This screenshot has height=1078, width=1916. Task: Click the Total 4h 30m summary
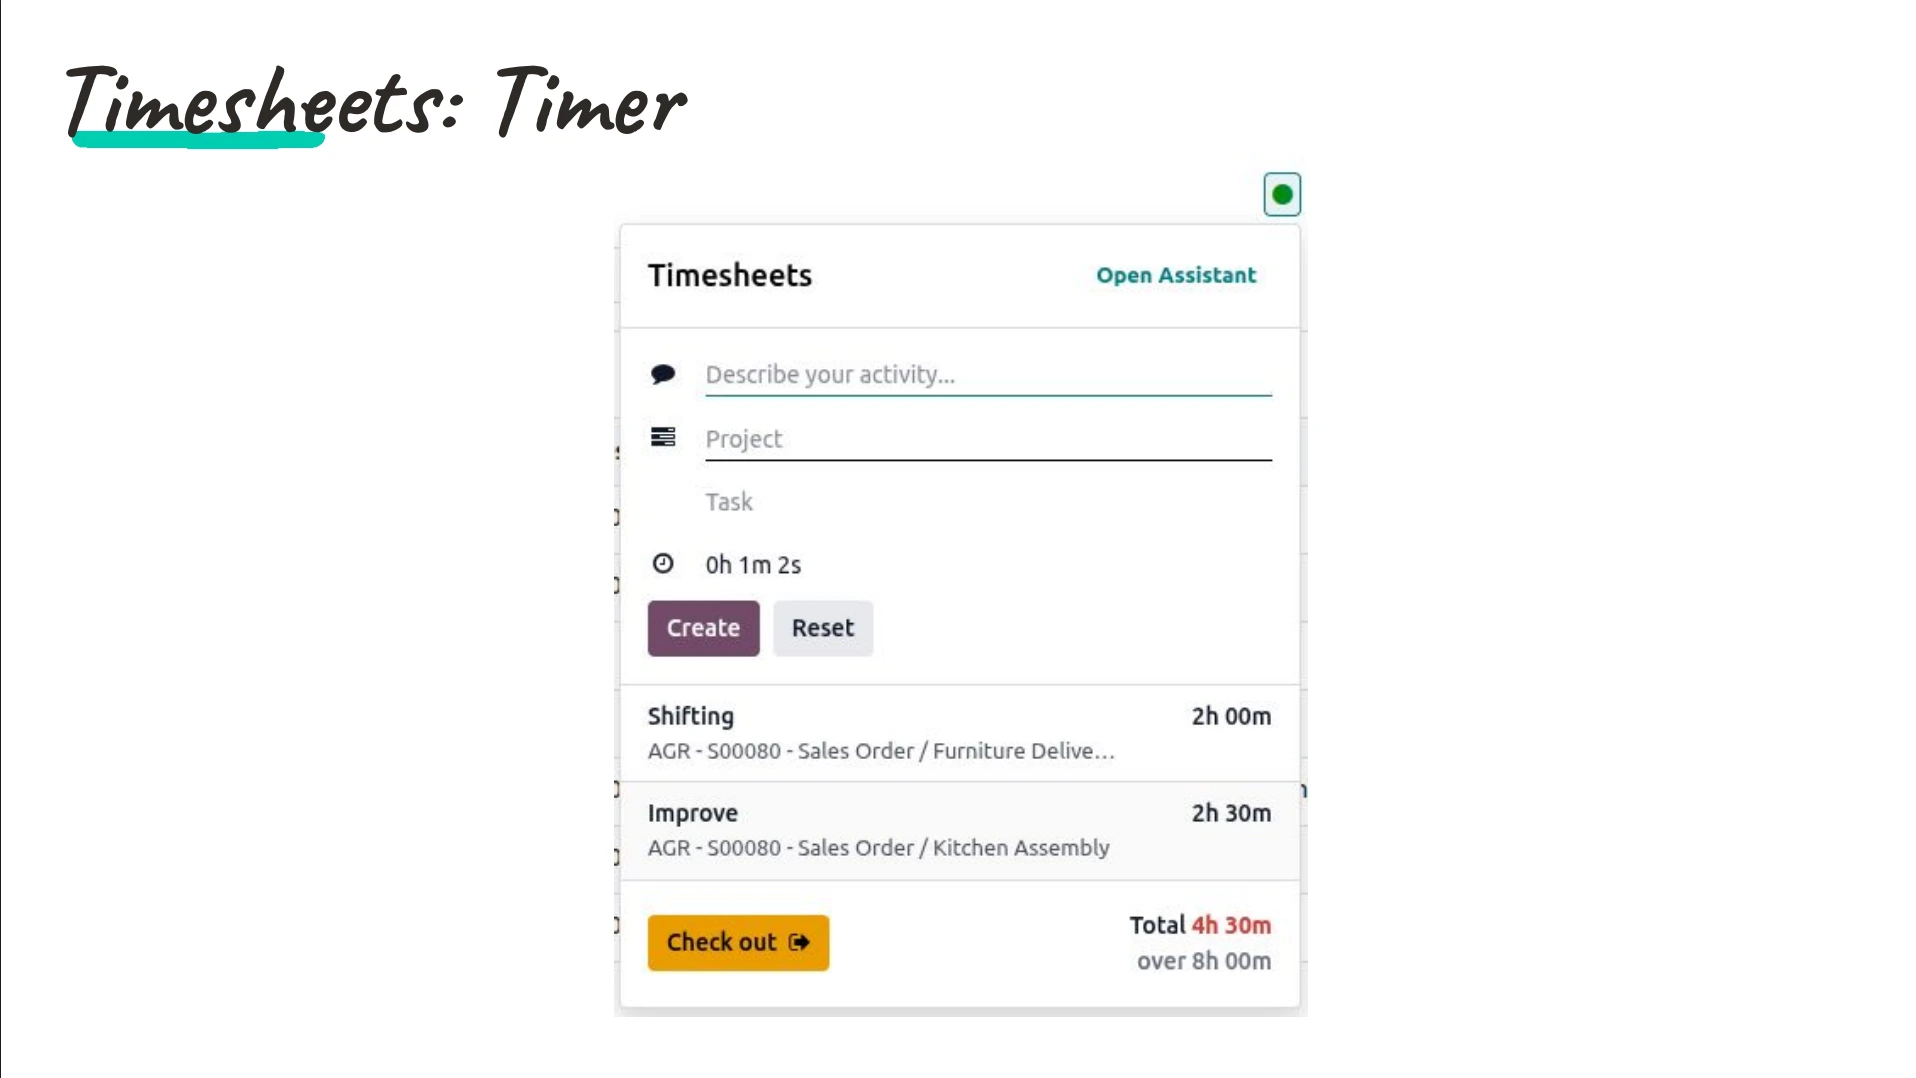[x=1199, y=925]
